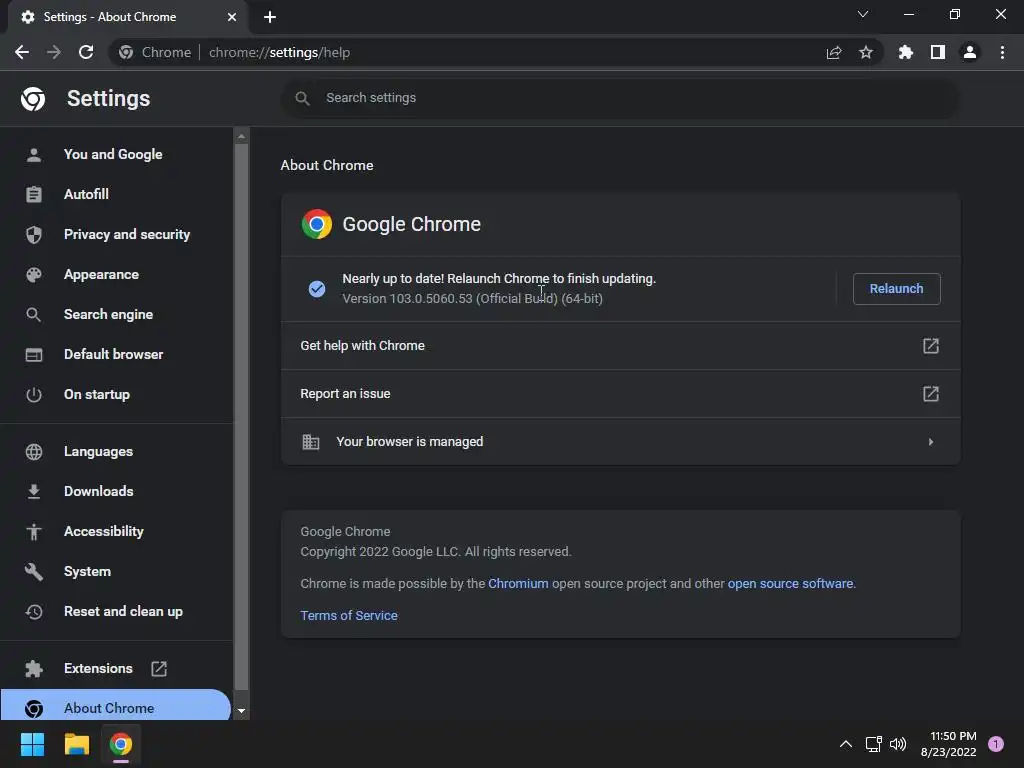This screenshot has width=1024, height=768.
Task: Click the Chrome icon in the taskbar
Action: [121, 744]
